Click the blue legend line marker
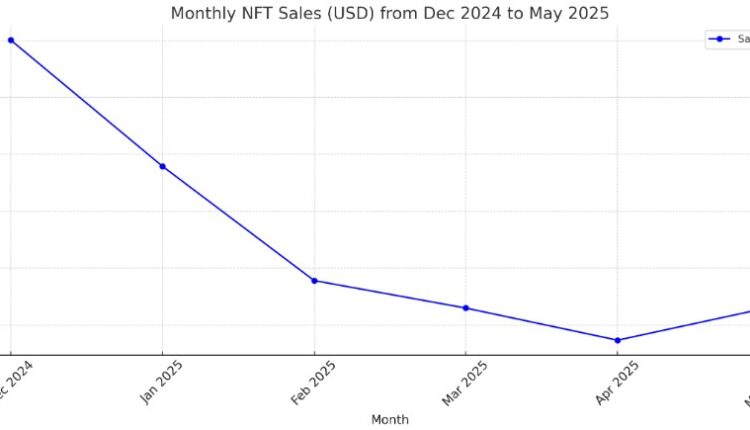This screenshot has height=430, width=750. 718,39
